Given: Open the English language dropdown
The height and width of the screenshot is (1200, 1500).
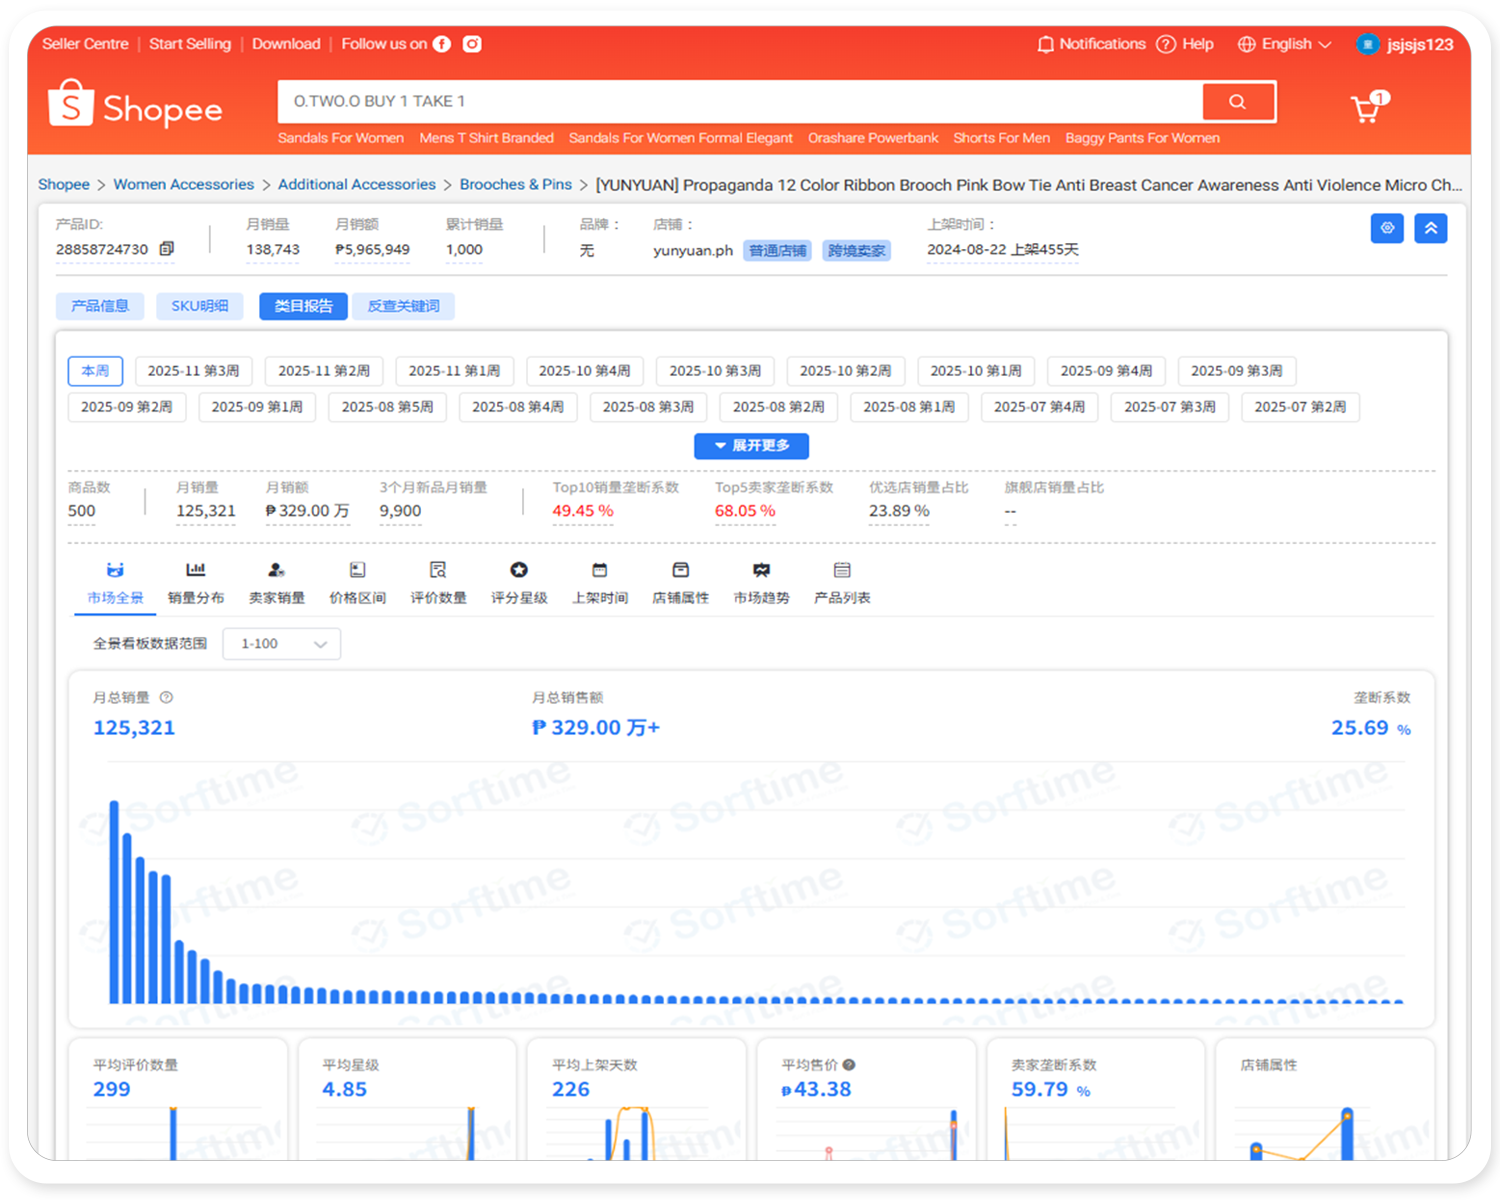Looking at the screenshot, I should point(1285,44).
